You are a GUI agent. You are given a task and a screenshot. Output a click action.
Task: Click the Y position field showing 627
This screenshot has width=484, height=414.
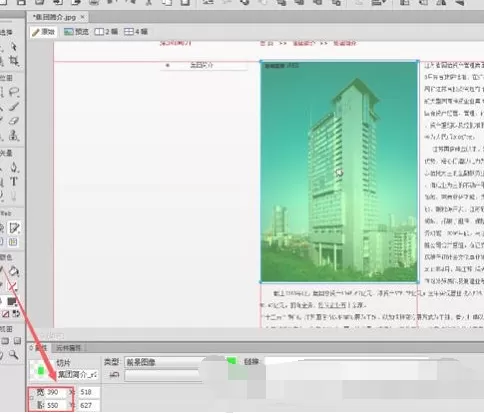88,405
